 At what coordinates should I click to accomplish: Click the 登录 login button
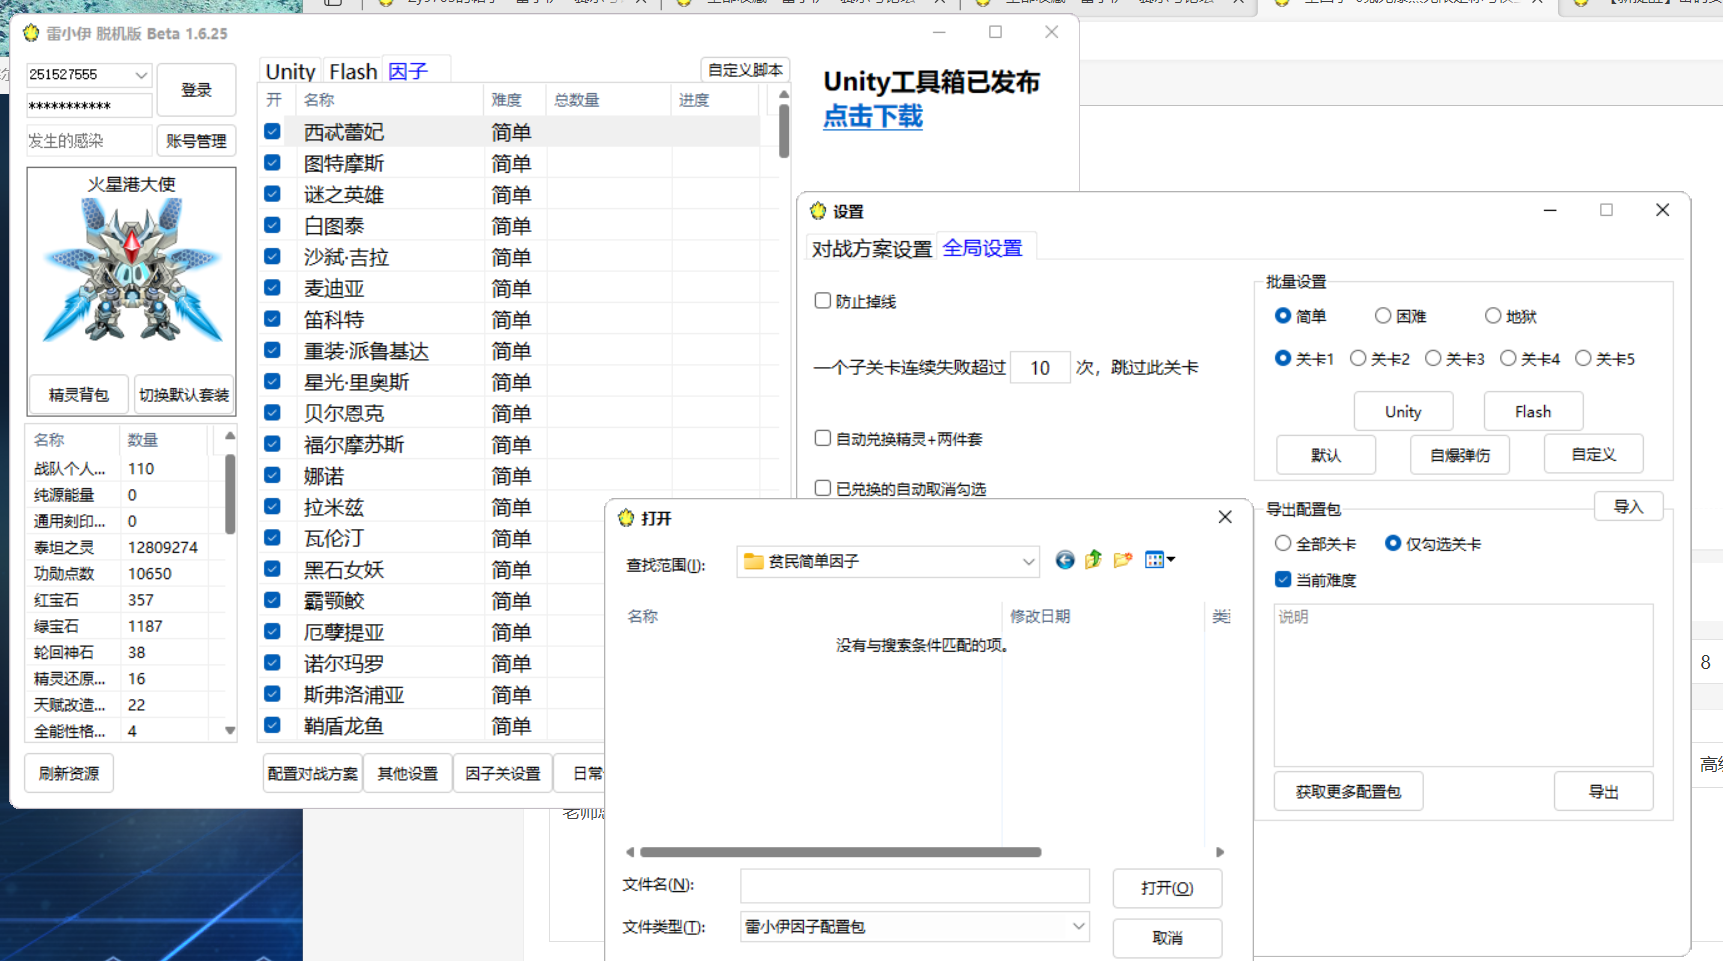click(196, 89)
